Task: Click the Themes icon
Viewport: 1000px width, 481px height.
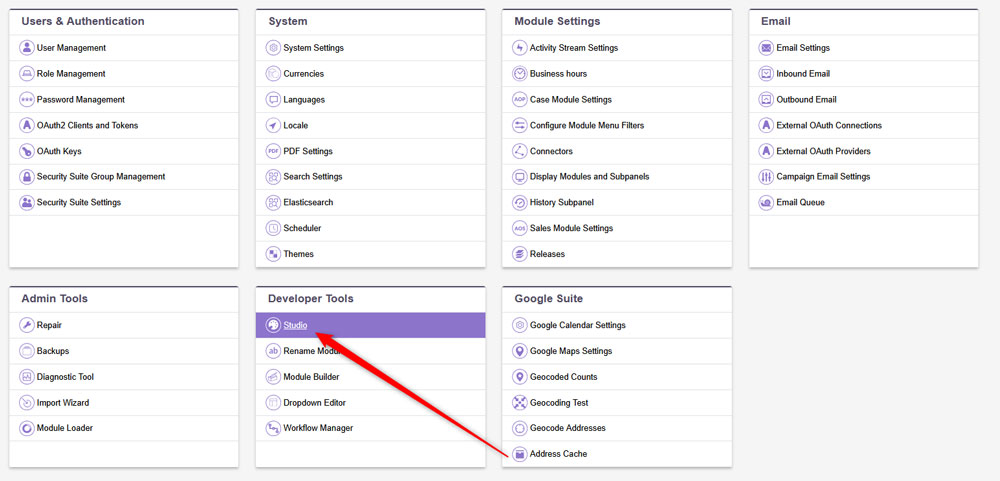Action: 273,254
